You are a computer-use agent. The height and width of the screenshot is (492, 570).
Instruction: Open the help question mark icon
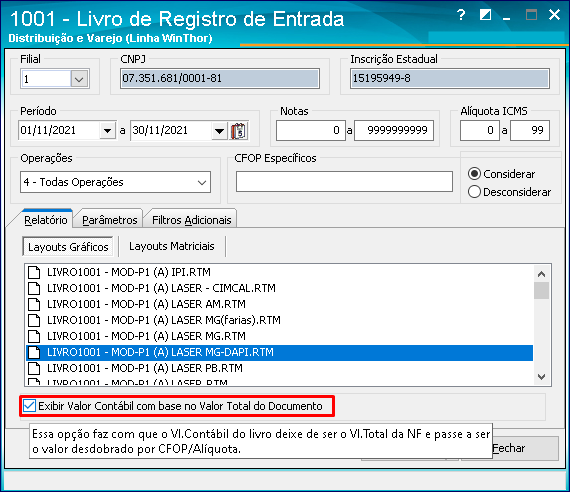pyautogui.click(x=461, y=15)
